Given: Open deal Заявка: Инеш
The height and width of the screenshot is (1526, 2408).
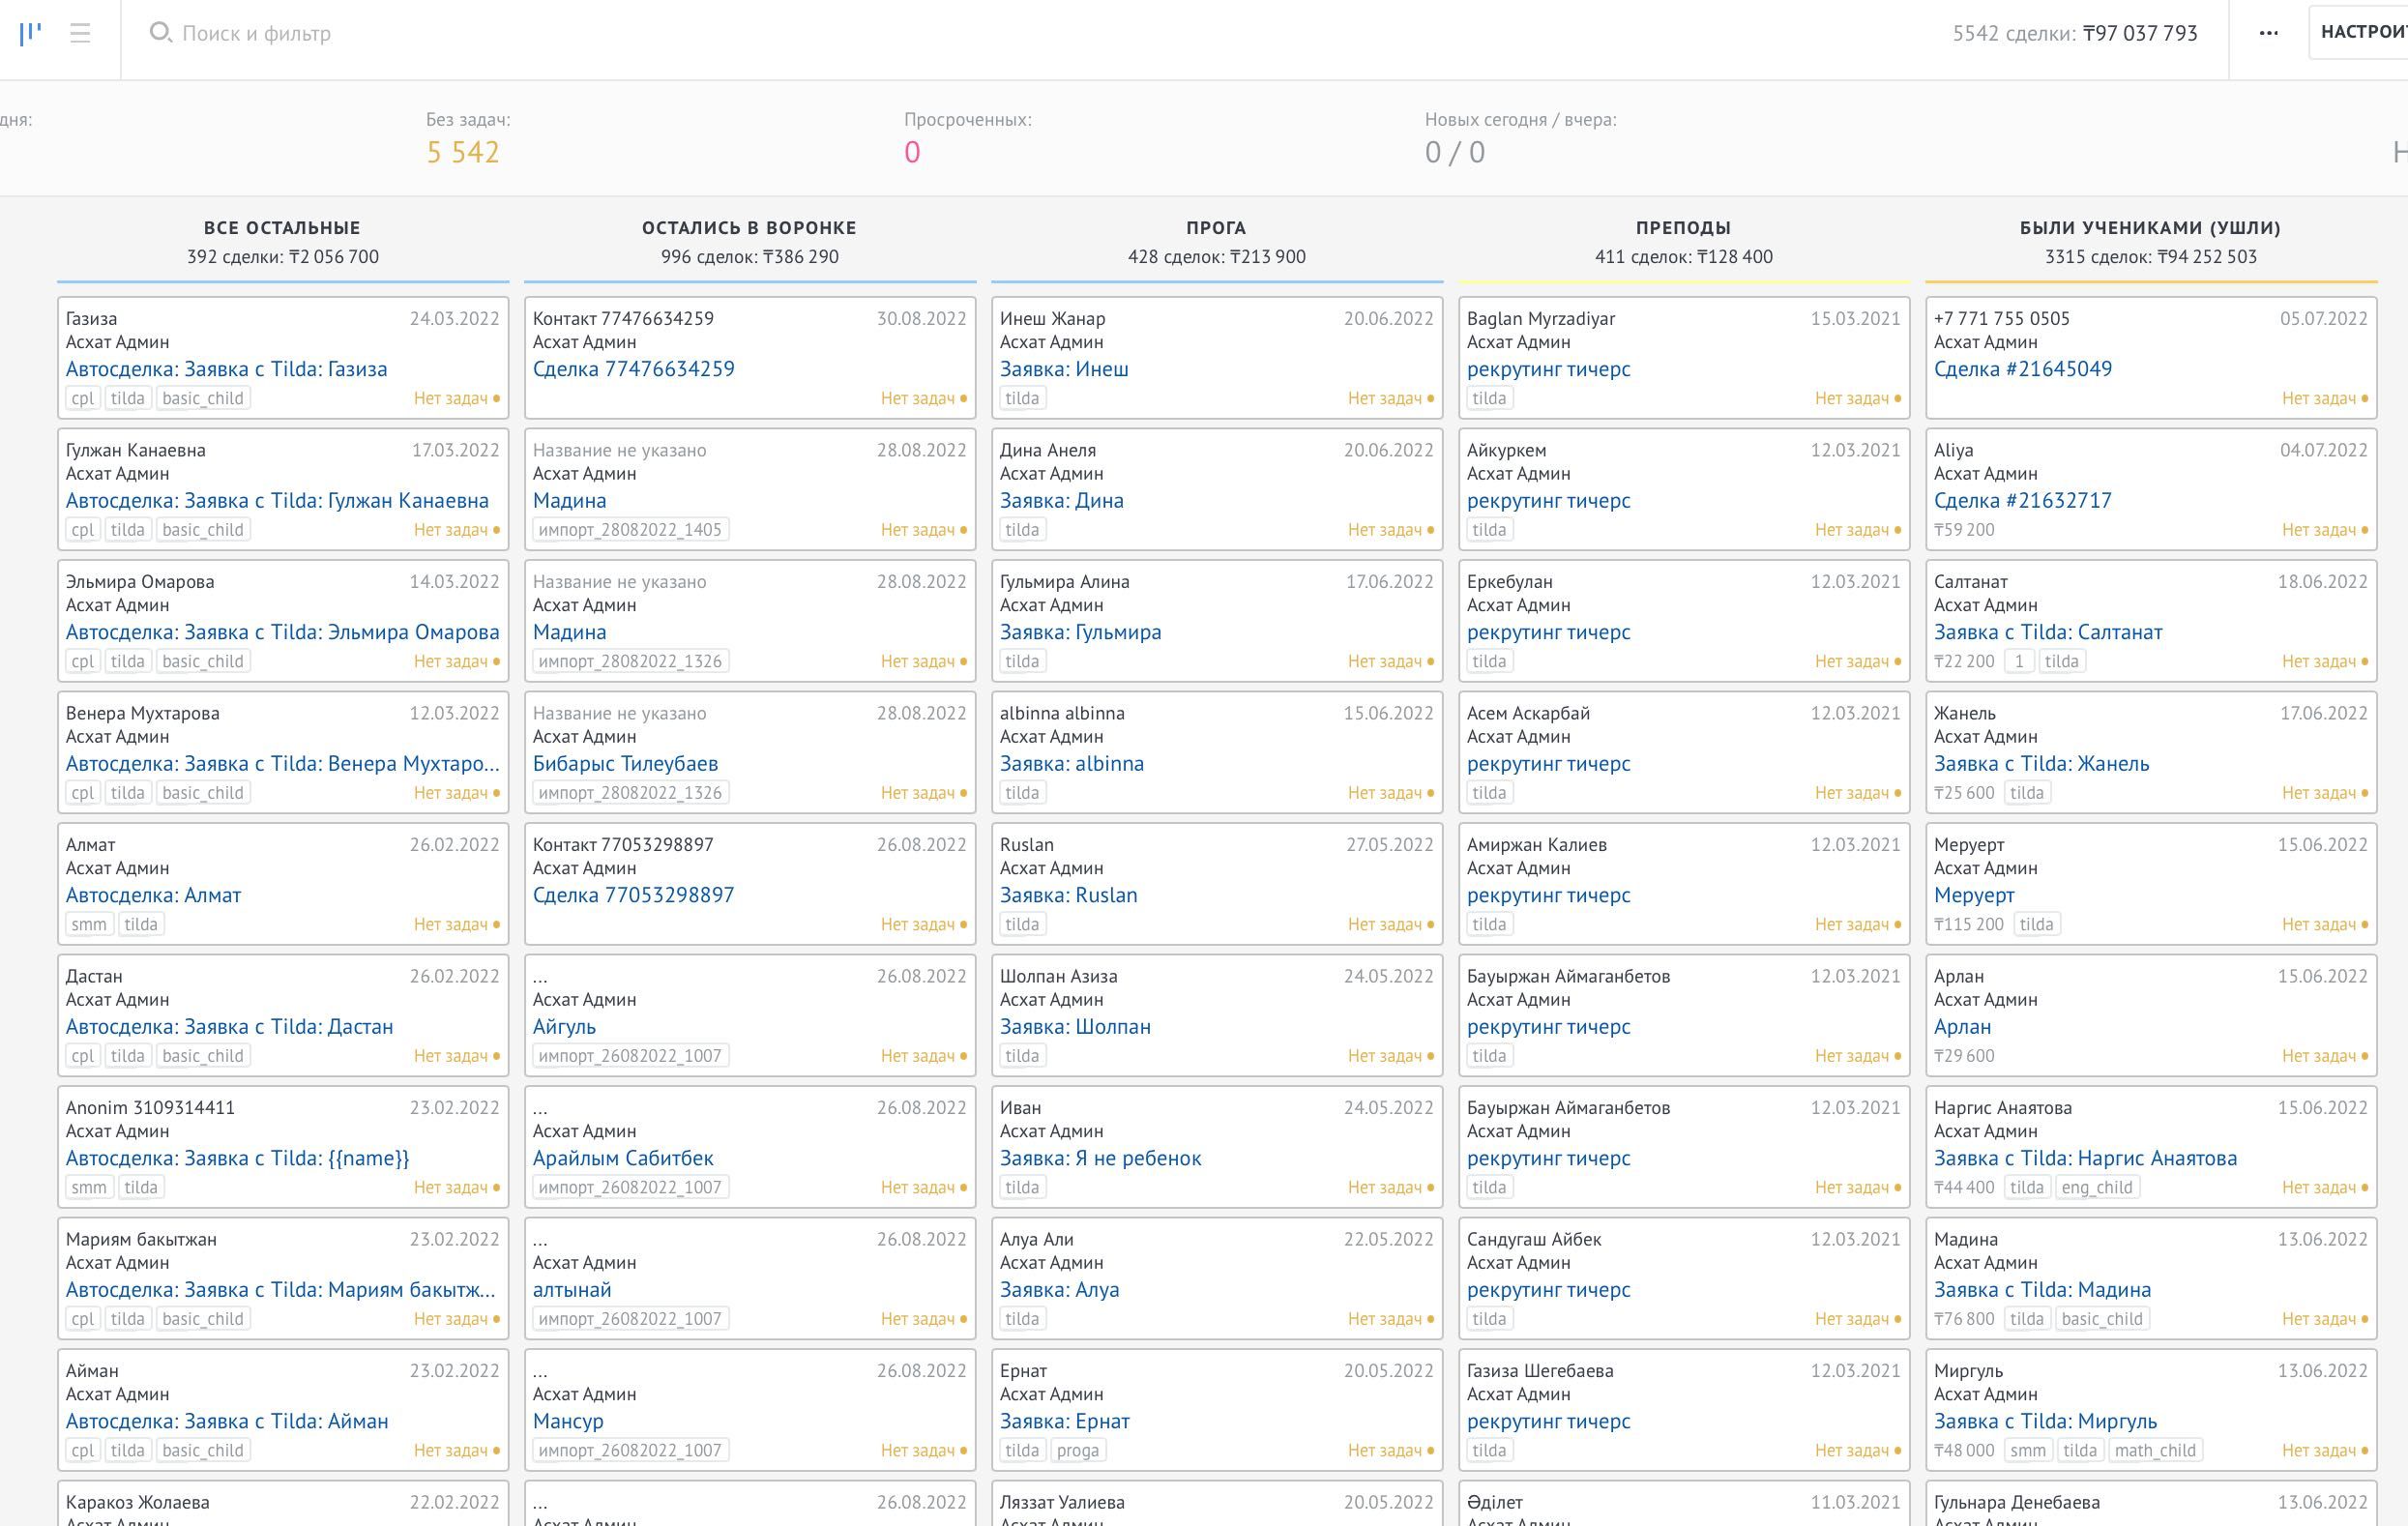Looking at the screenshot, I should click(x=1064, y=369).
